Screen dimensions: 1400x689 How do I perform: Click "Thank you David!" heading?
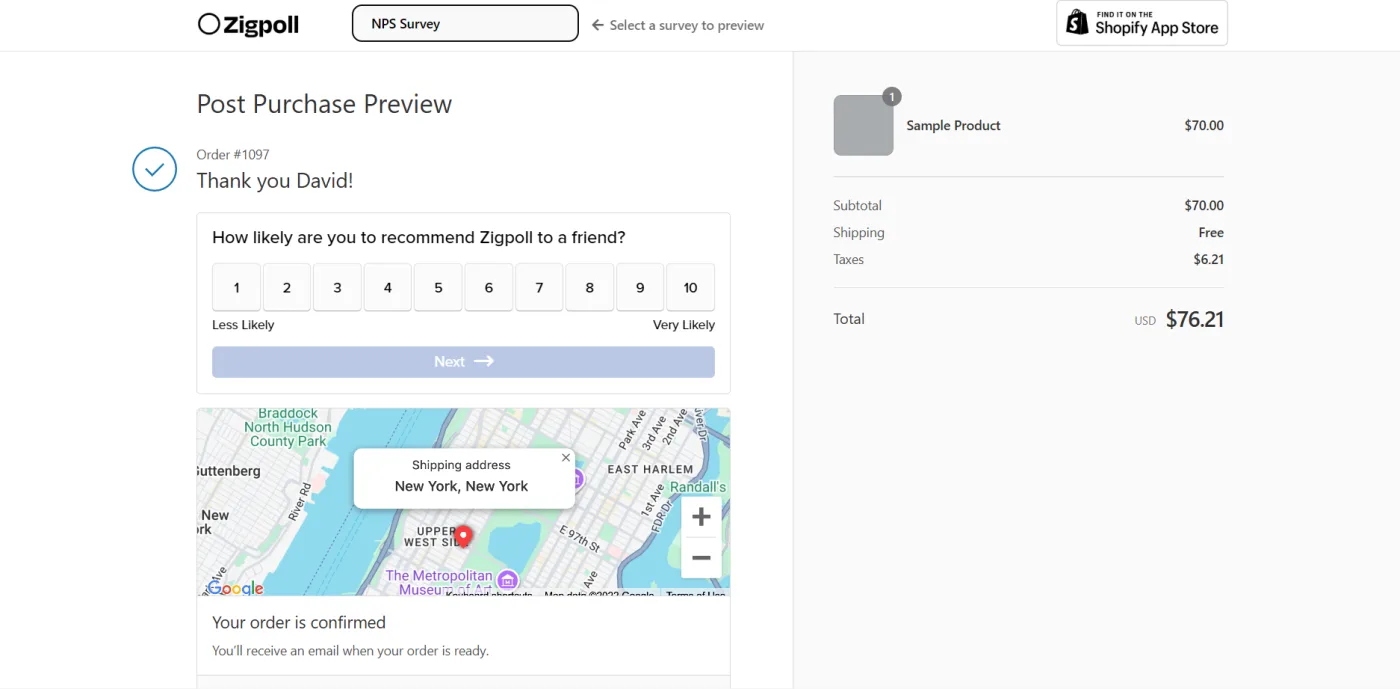[x=275, y=181]
